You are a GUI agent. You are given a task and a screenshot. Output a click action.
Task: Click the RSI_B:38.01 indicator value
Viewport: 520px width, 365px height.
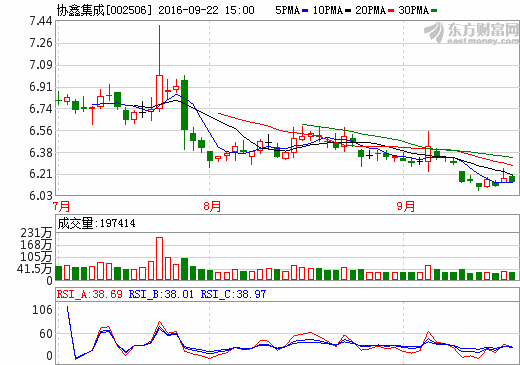161,294
